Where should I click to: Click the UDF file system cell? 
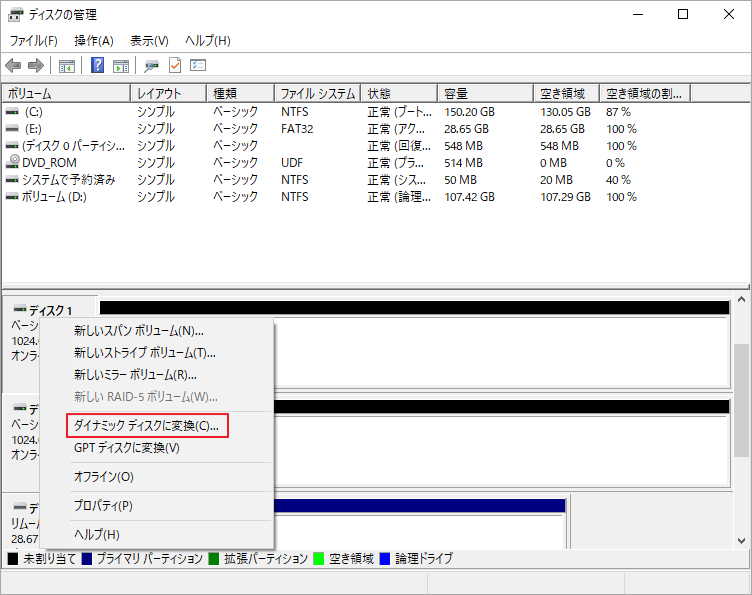[x=292, y=163]
